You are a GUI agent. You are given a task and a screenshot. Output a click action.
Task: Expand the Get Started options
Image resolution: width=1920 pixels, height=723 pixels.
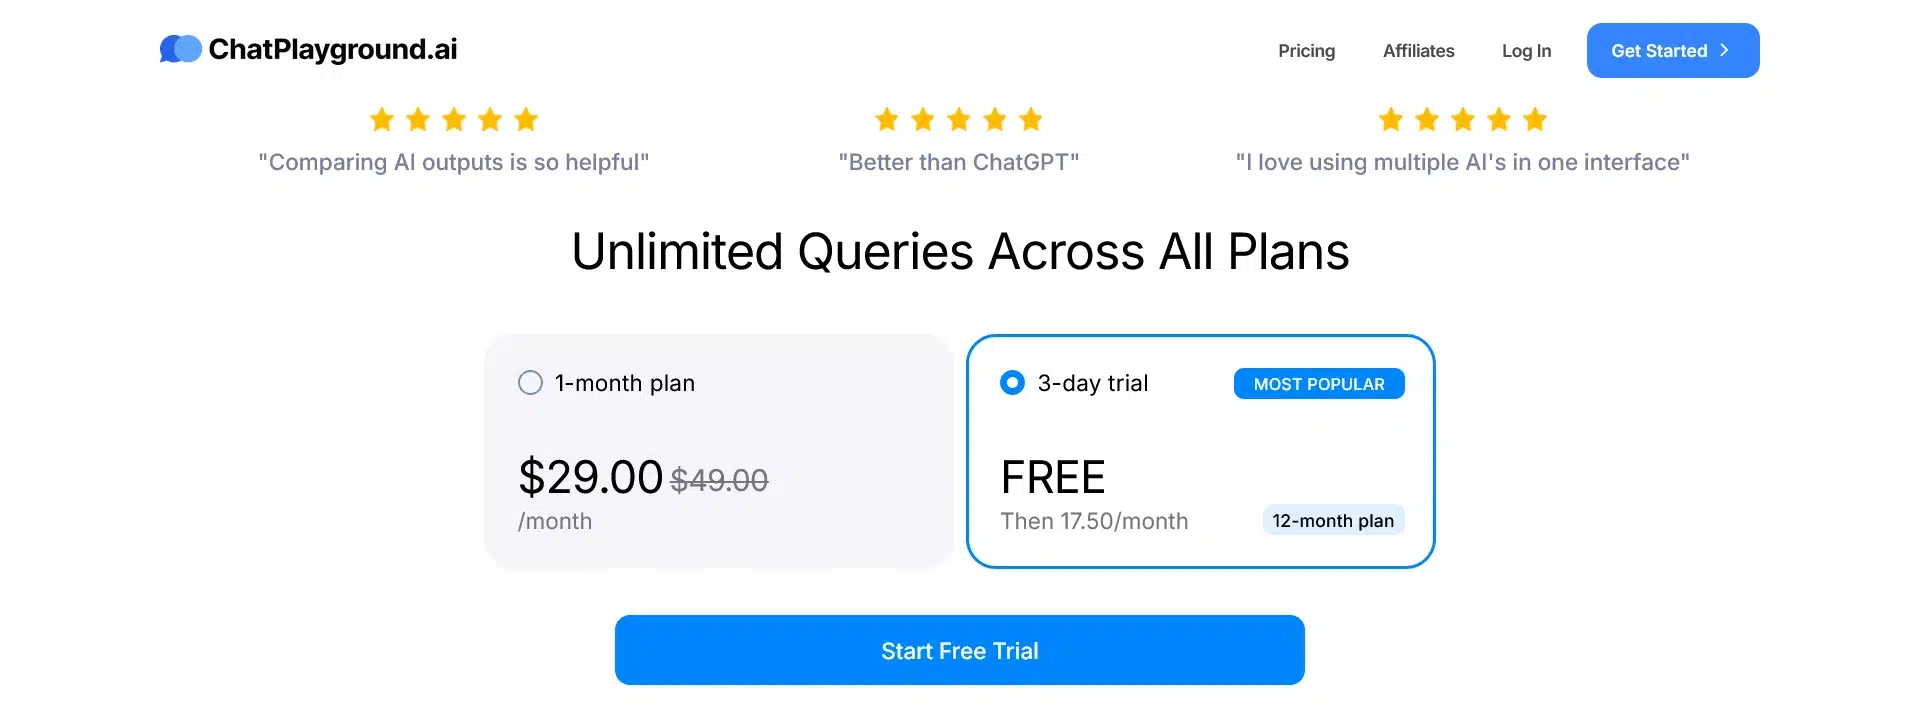pos(1672,50)
